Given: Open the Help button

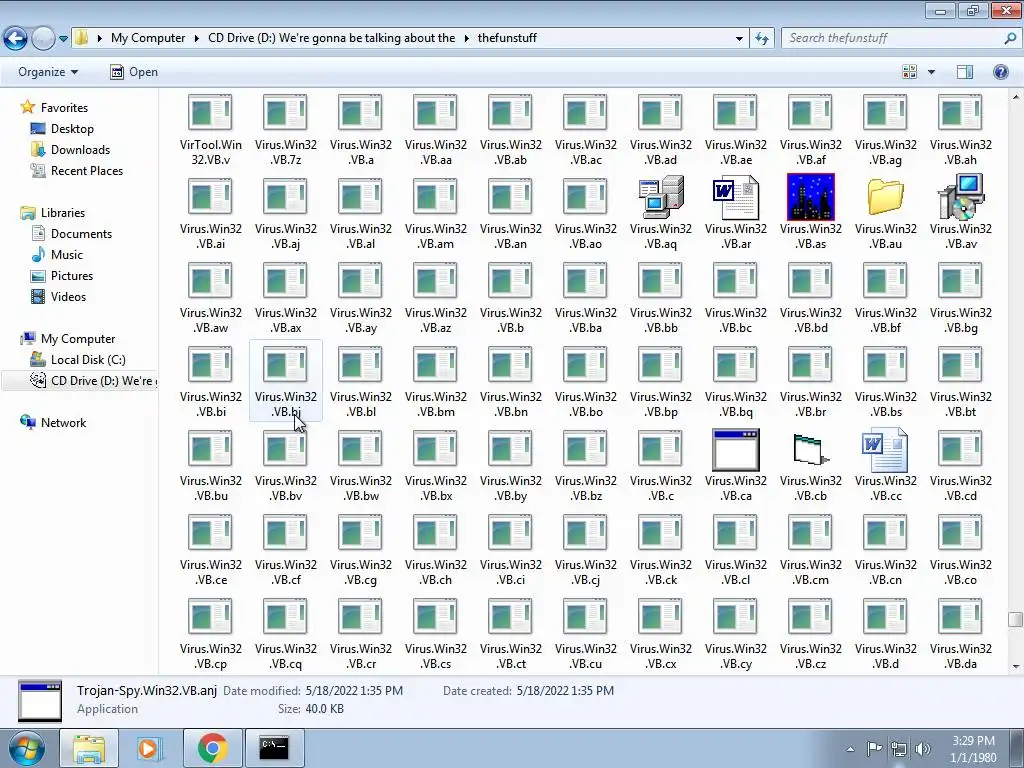Looking at the screenshot, I should click(x=1000, y=72).
